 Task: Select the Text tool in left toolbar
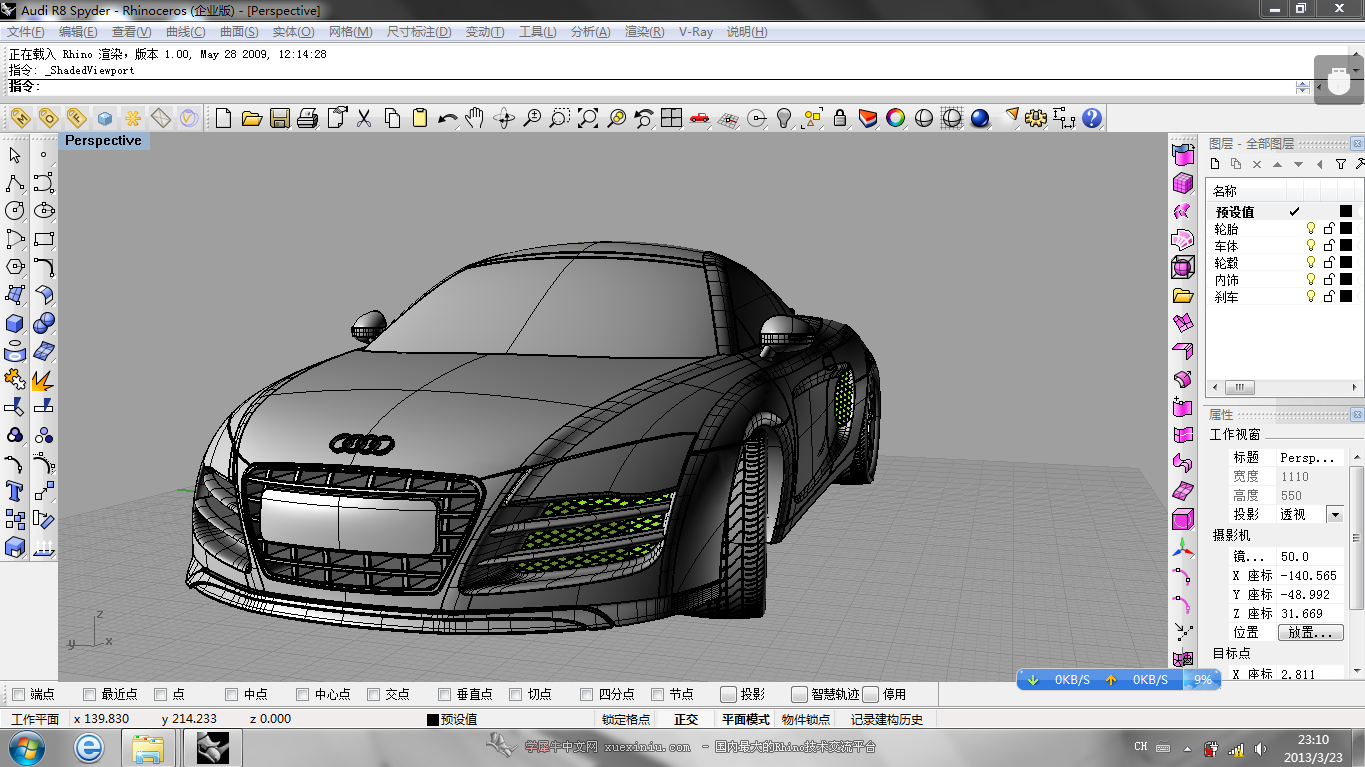[15, 491]
